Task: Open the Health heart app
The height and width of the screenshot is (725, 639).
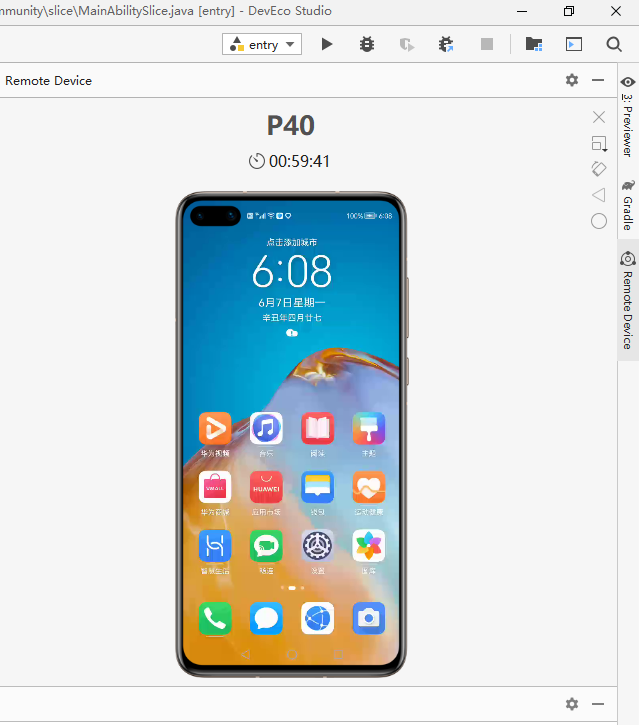Action: coord(369,487)
